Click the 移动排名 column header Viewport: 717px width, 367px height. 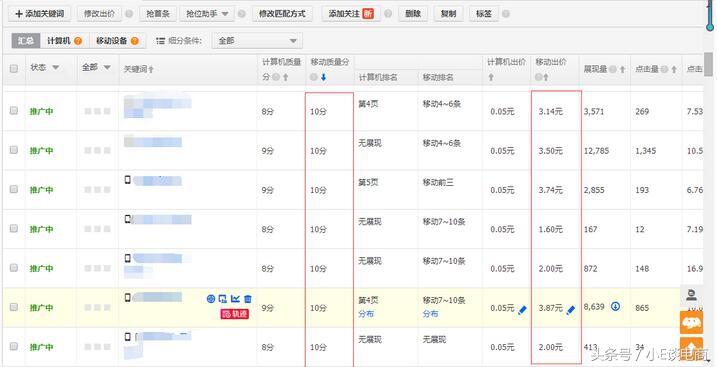[438, 78]
